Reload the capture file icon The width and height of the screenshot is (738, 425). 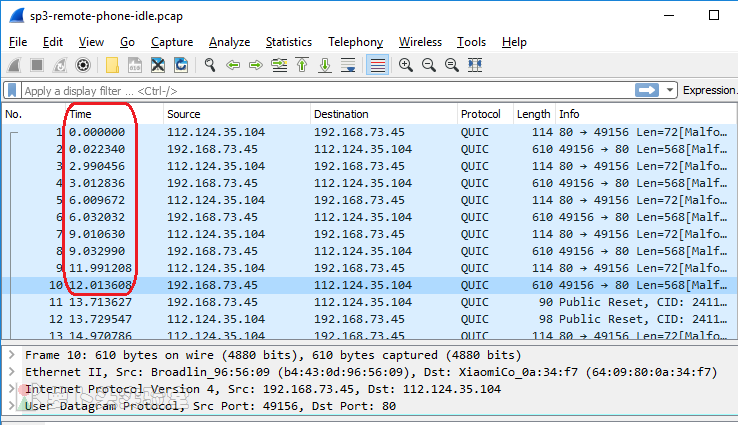[181, 65]
